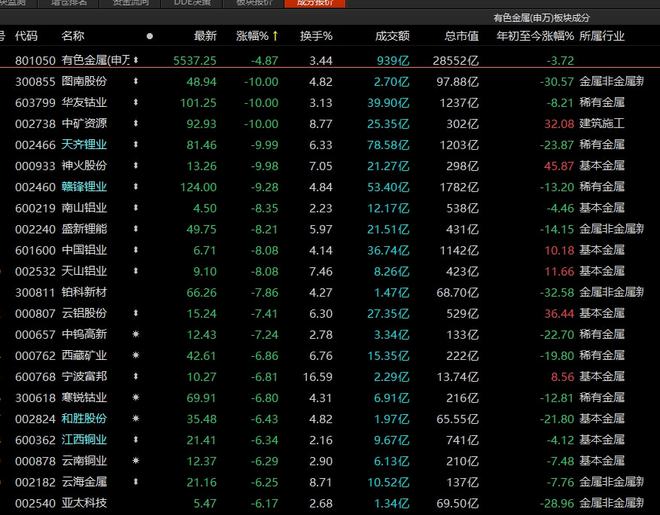Click the marker icon beside 南山铝业
660x515 pixels.
click(x=136, y=207)
